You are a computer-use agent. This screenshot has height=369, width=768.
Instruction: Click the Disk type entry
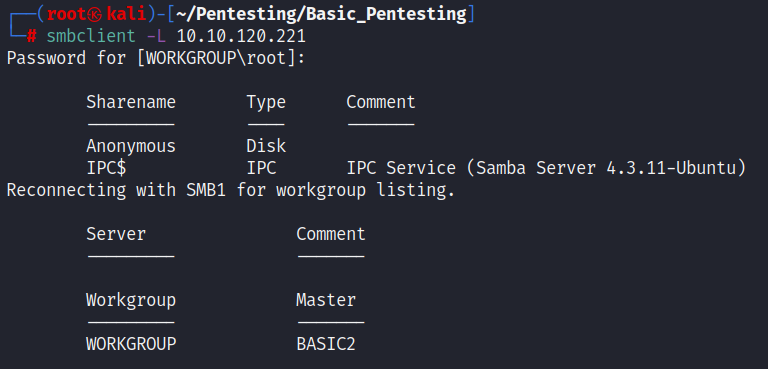tap(266, 146)
